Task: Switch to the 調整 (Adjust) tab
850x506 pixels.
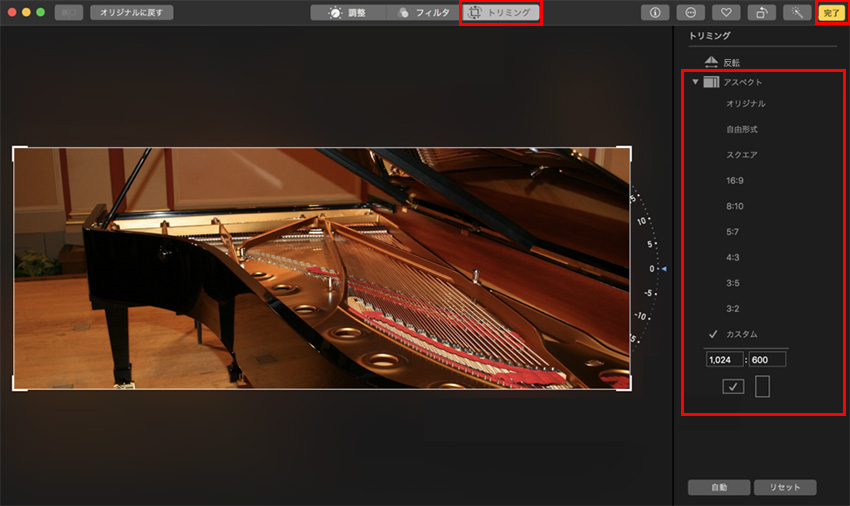Action: [x=348, y=13]
